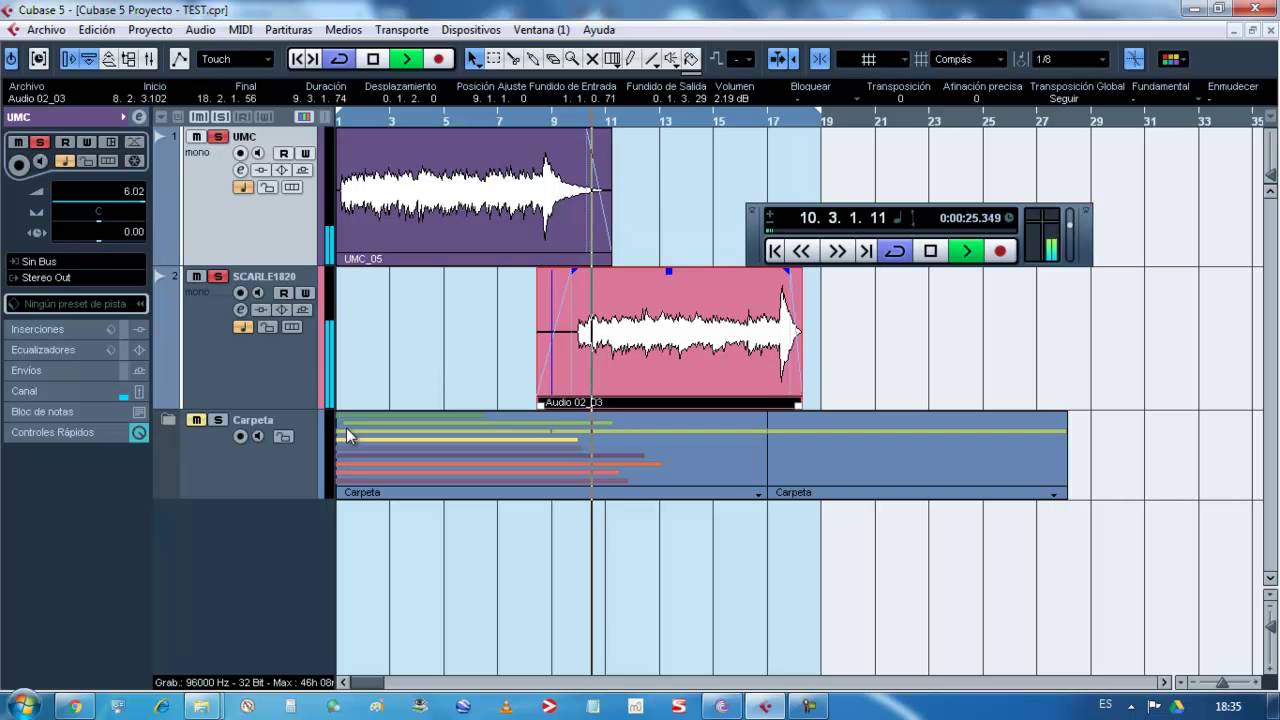Open channel settings 'e' on UMC track
1280x720 pixels.
coord(240,170)
